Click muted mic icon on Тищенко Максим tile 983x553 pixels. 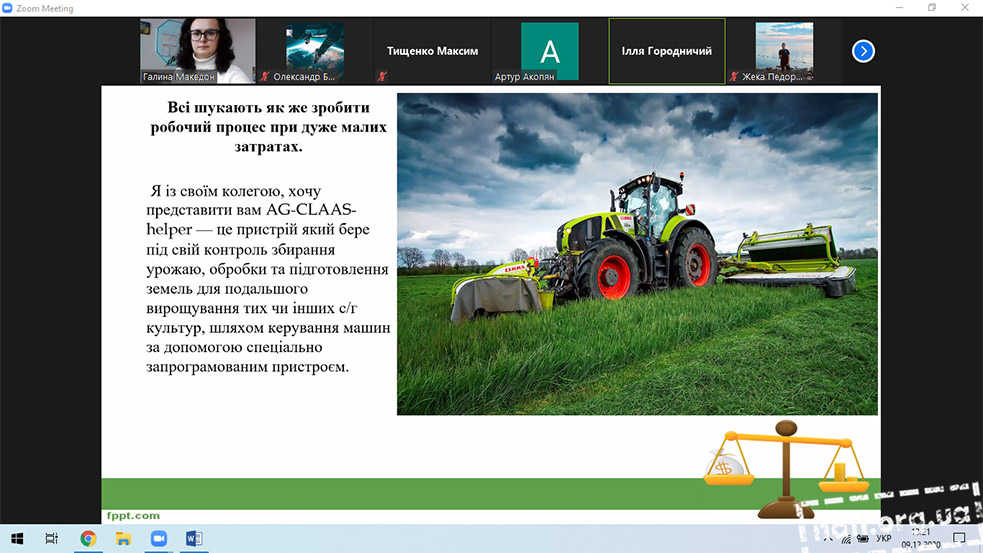pyautogui.click(x=382, y=76)
